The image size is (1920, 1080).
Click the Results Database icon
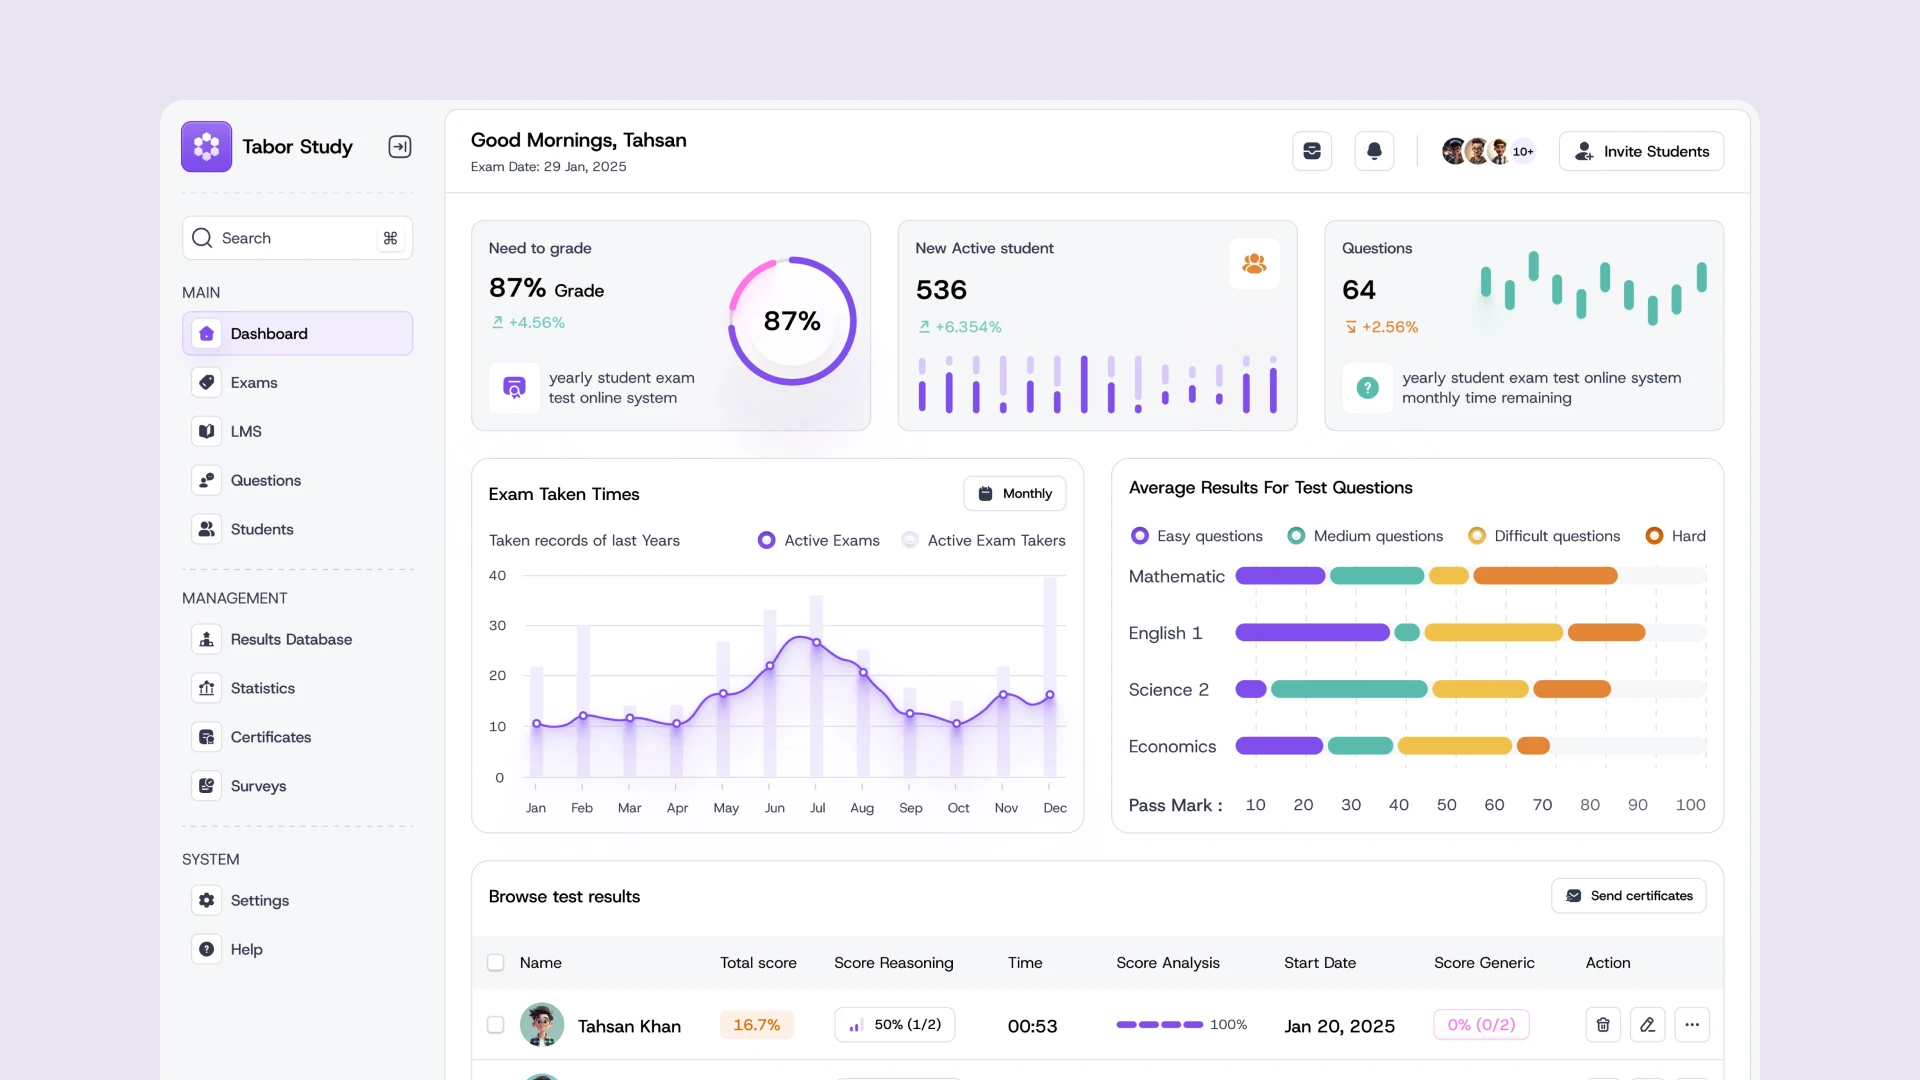(206, 640)
